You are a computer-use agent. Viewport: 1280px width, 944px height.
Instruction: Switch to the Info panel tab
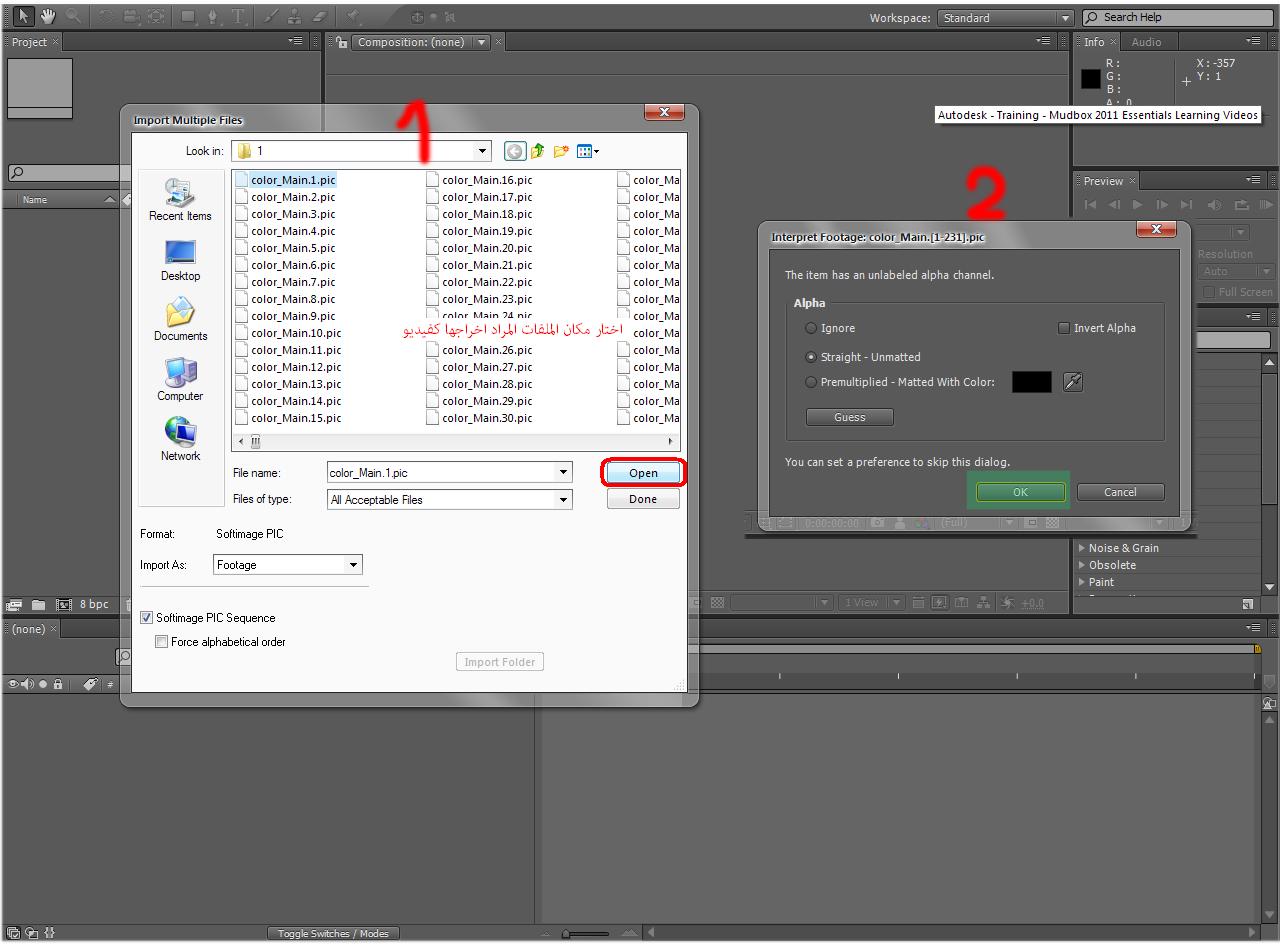click(x=1094, y=42)
